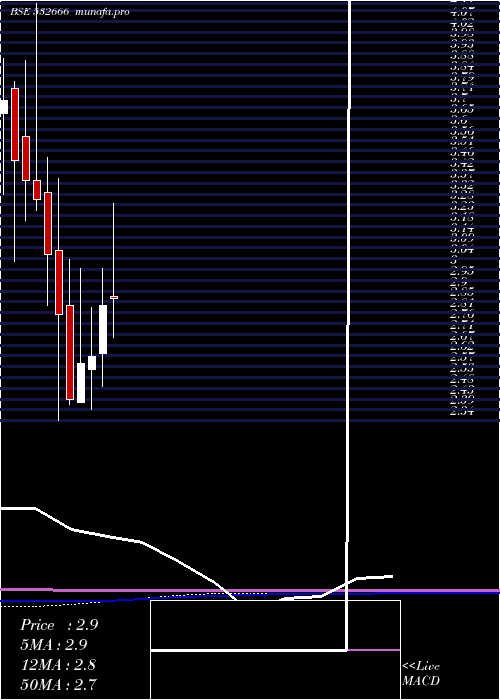Click the tallest white candlestick body

(103, 329)
